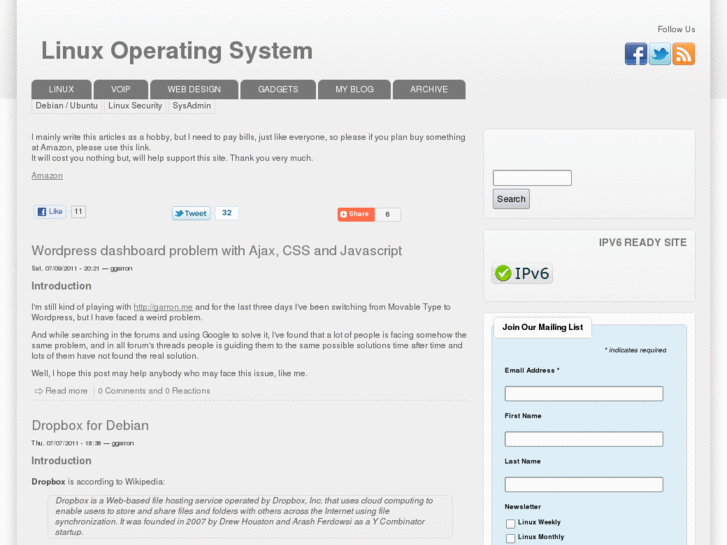Open the Wordpress dashboard problem article title
The width and height of the screenshot is (727, 545).
[x=217, y=250]
